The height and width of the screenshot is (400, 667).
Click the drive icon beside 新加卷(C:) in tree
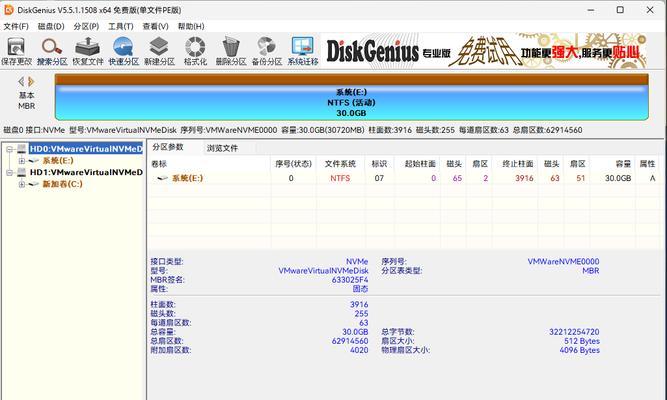[34, 184]
